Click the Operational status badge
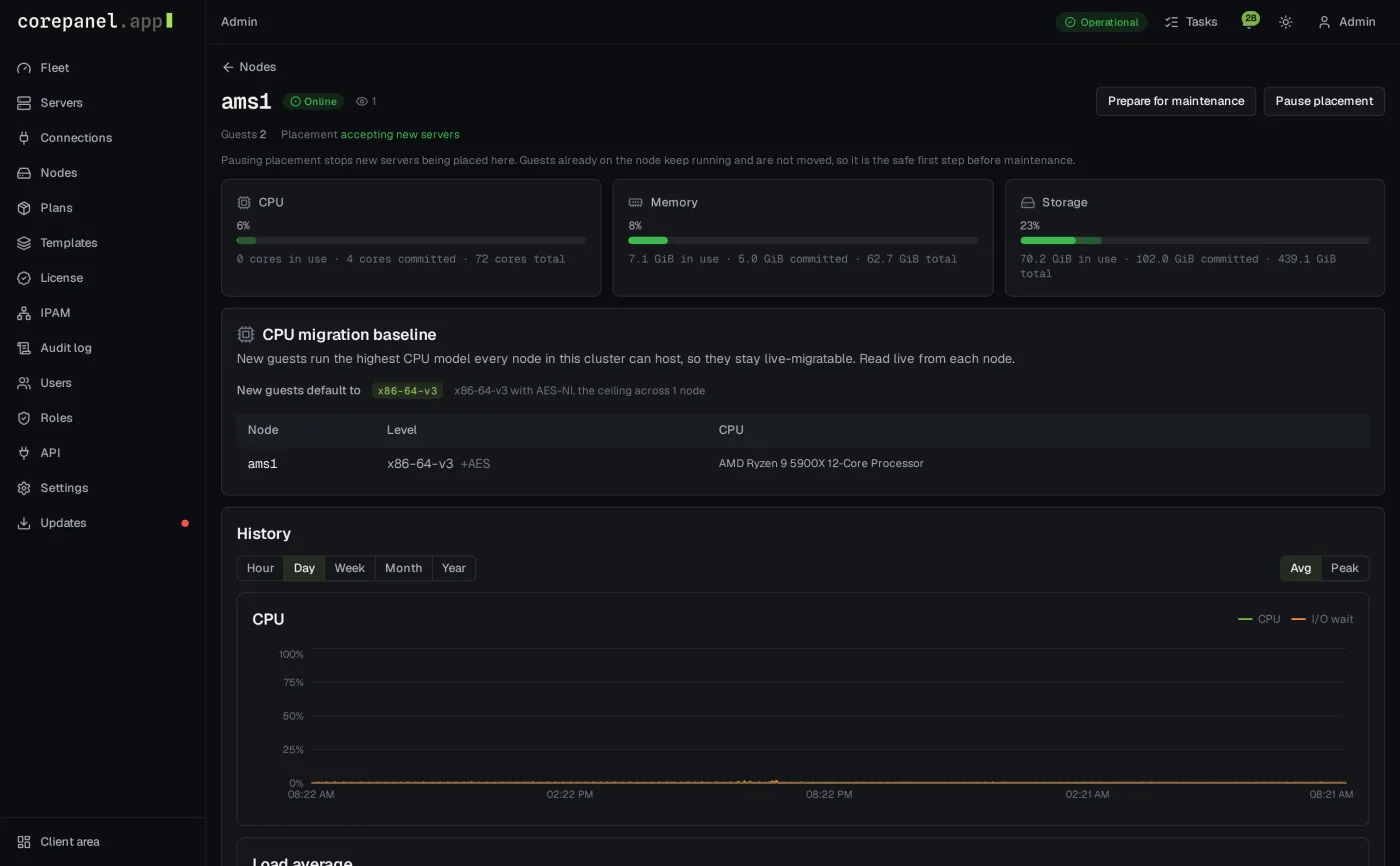This screenshot has height=866, width=1400. [x=1101, y=22]
